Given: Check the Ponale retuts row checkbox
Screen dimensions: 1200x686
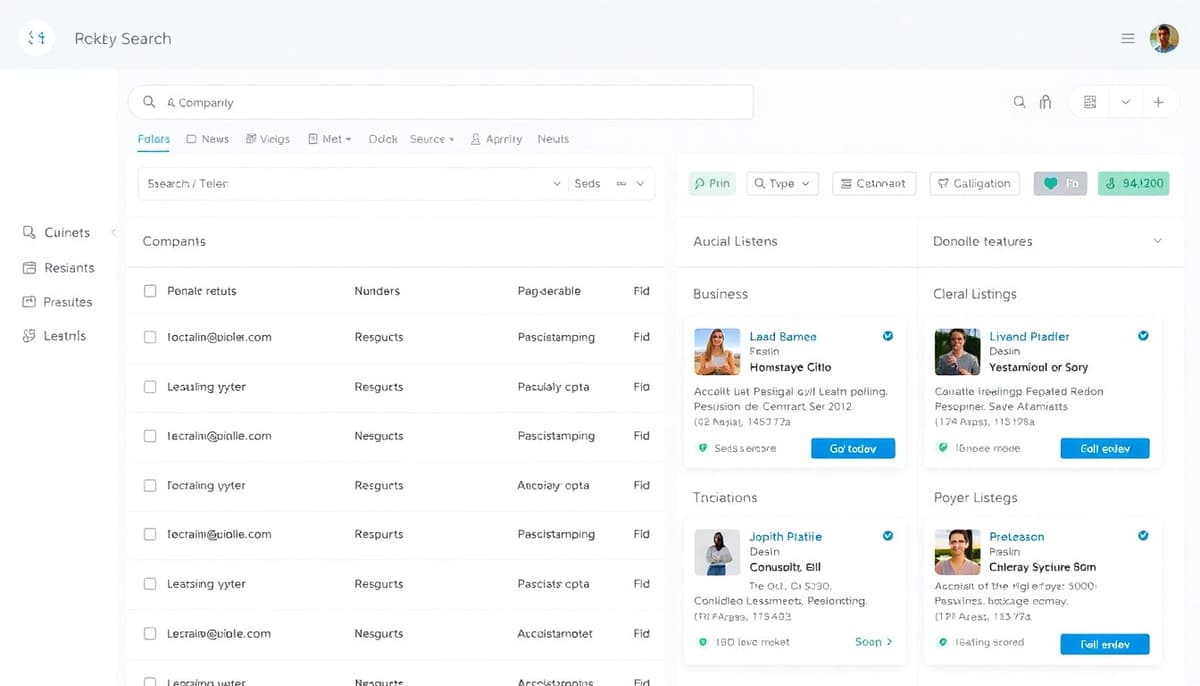Looking at the screenshot, I should point(150,290).
